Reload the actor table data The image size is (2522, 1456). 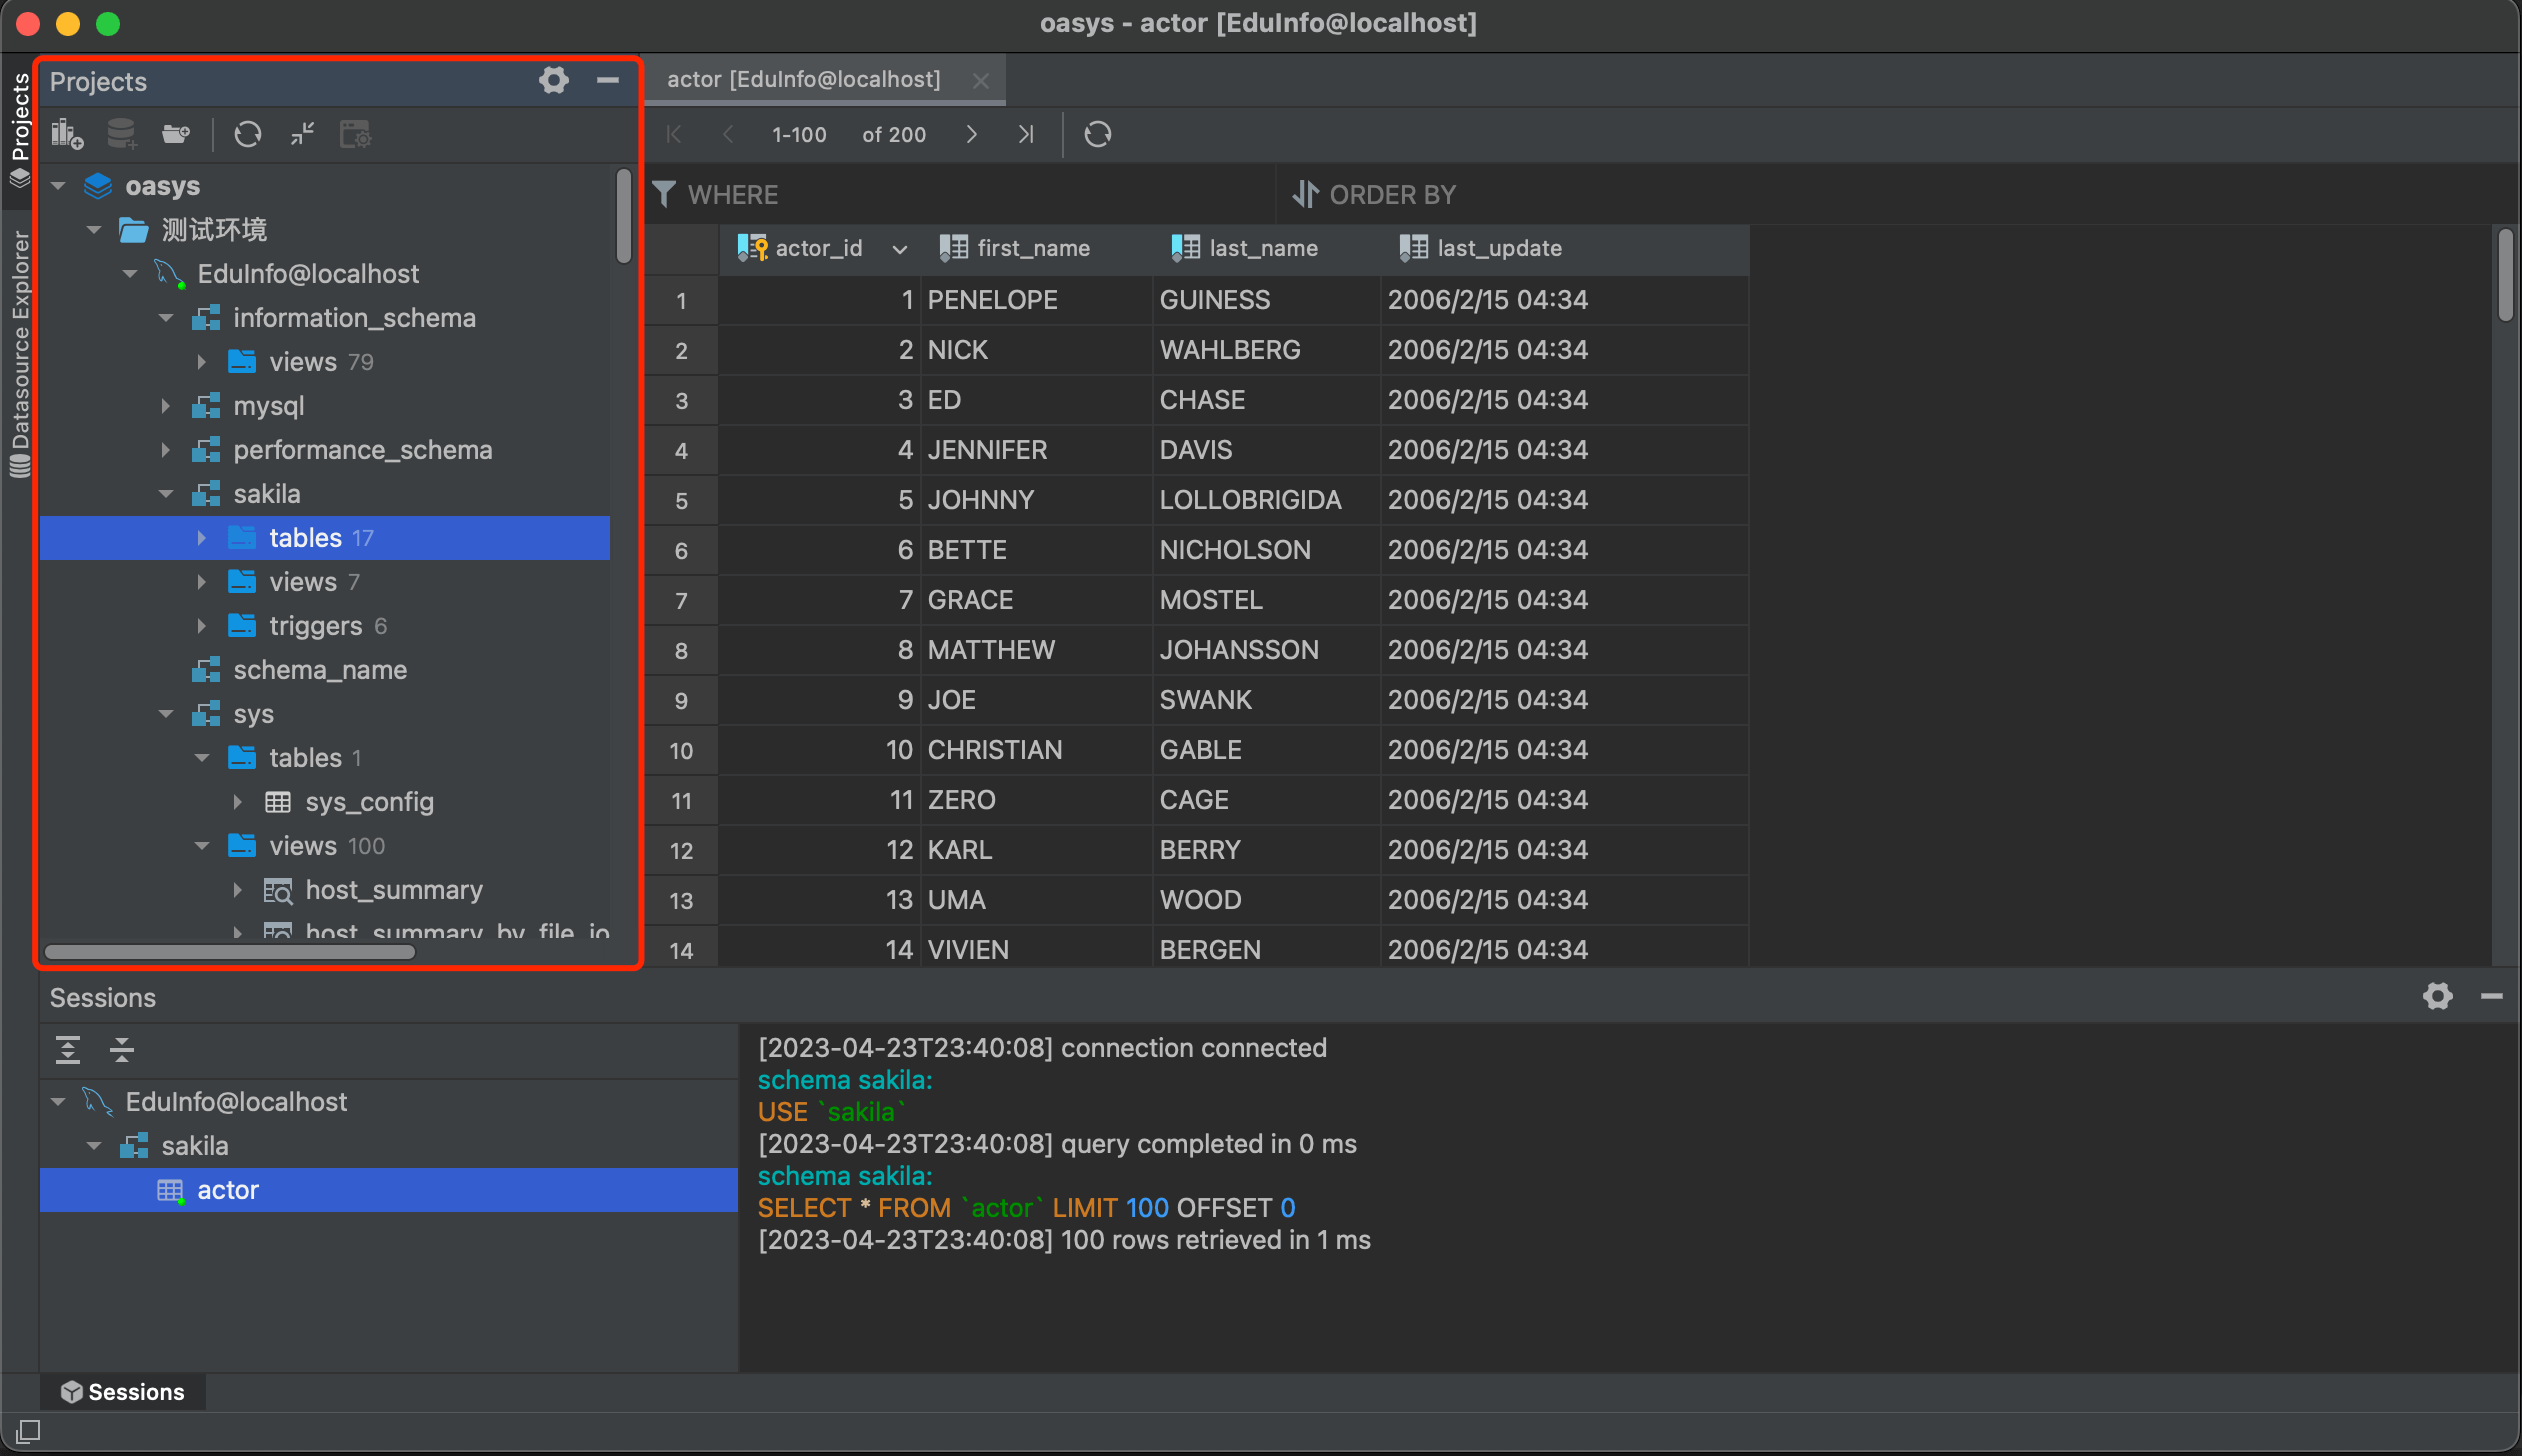click(1097, 134)
